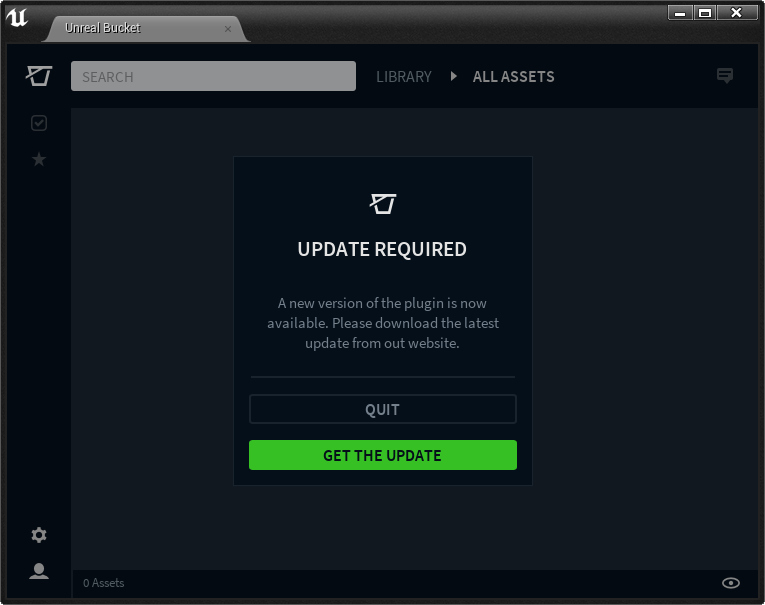This screenshot has width=765, height=605.
Task: Minimize the plugin window
Action: pos(680,13)
